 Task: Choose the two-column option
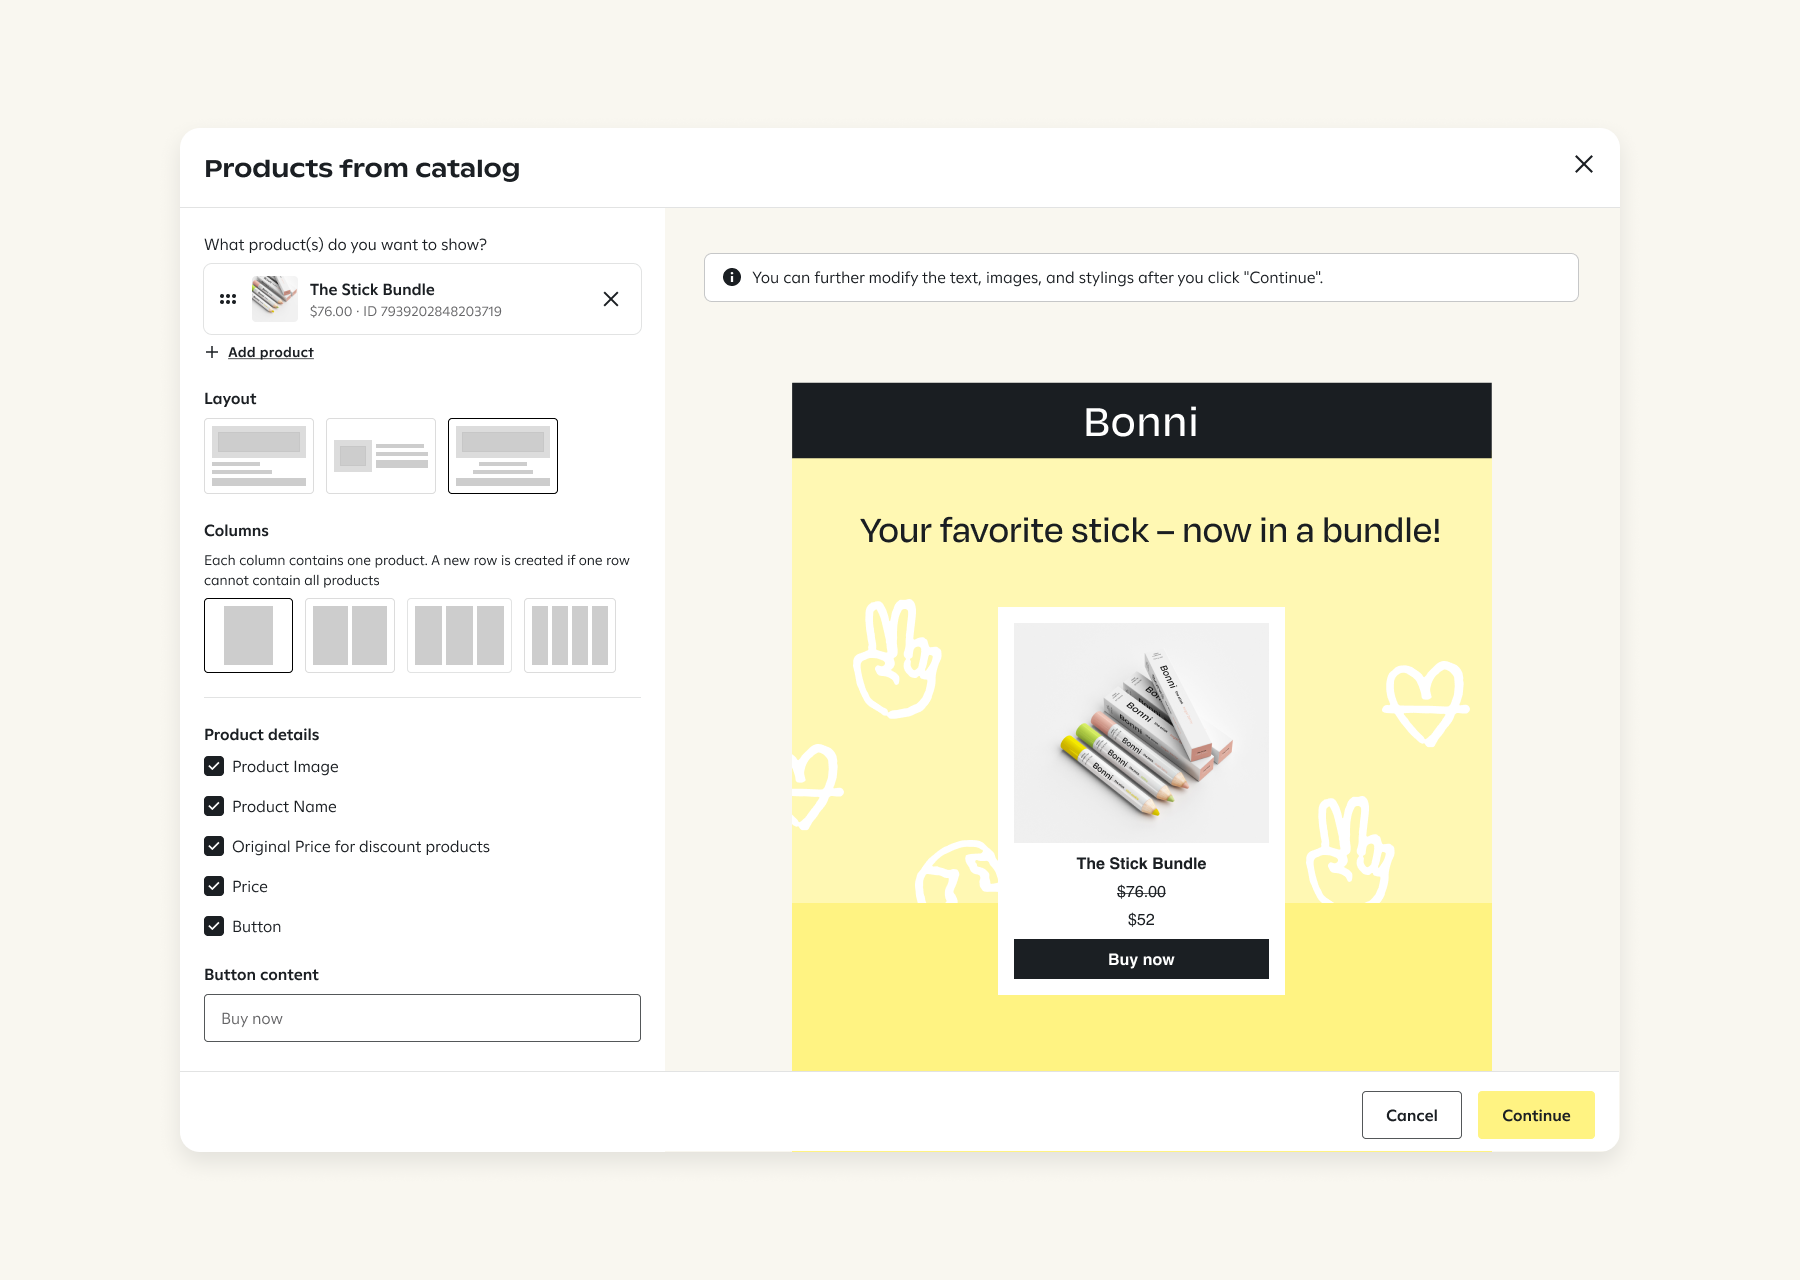point(350,635)
